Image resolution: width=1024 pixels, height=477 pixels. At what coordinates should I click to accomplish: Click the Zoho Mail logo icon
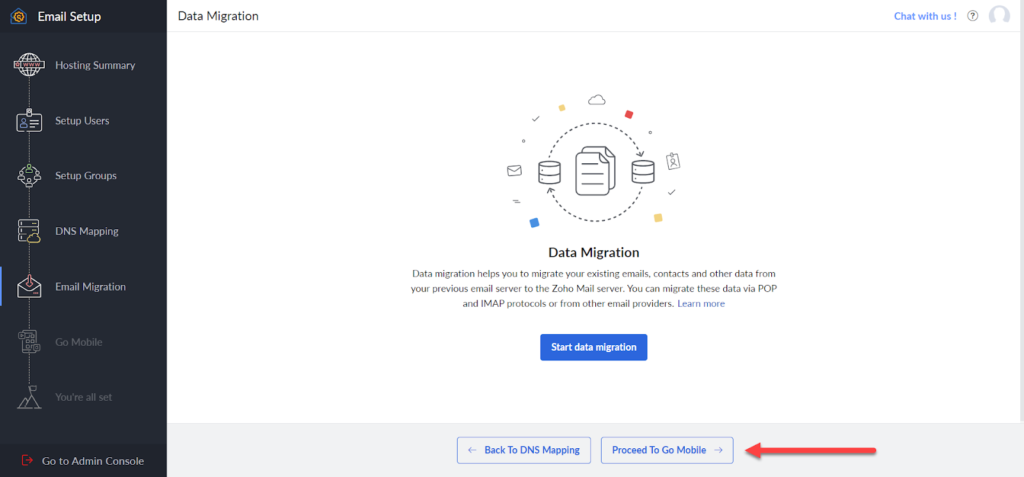tap(19, 16)
